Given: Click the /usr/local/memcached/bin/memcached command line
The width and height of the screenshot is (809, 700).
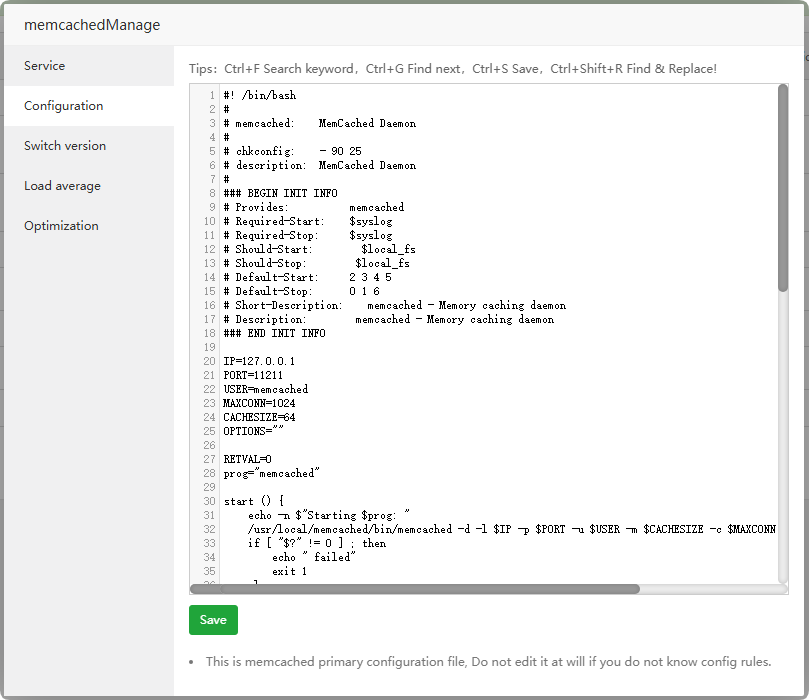Looking at the screenshot, I should tap(511, 529).
